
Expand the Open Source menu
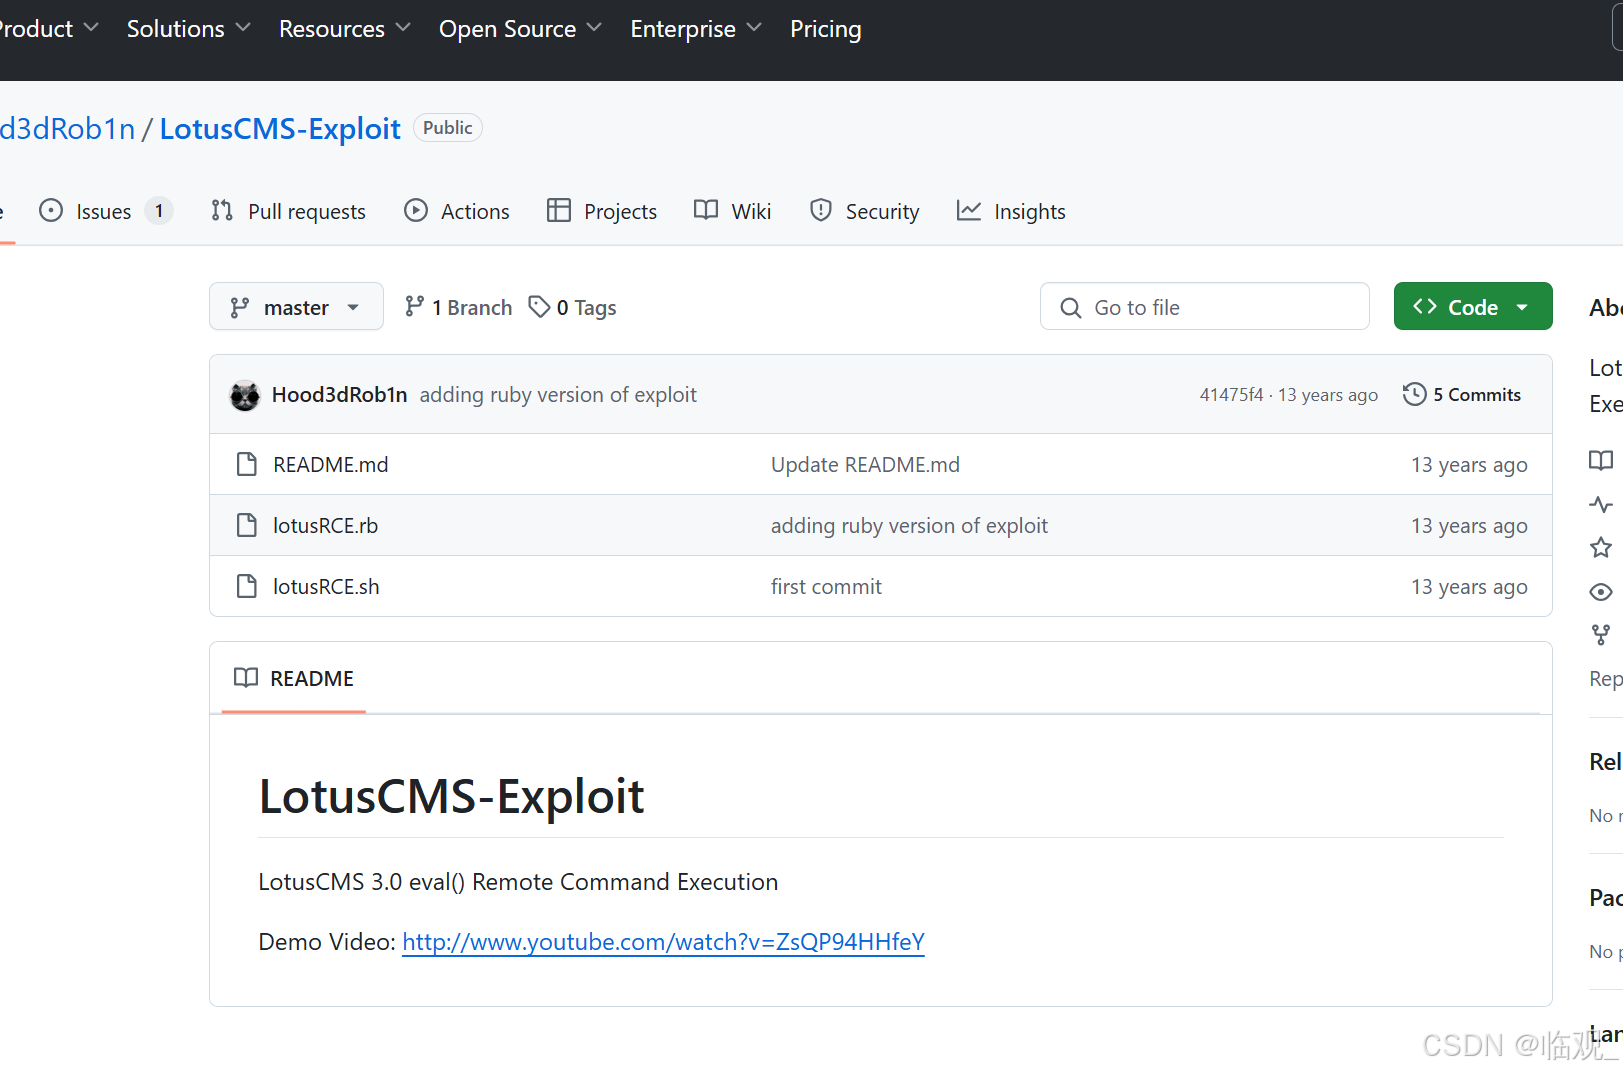pos(520,29)
